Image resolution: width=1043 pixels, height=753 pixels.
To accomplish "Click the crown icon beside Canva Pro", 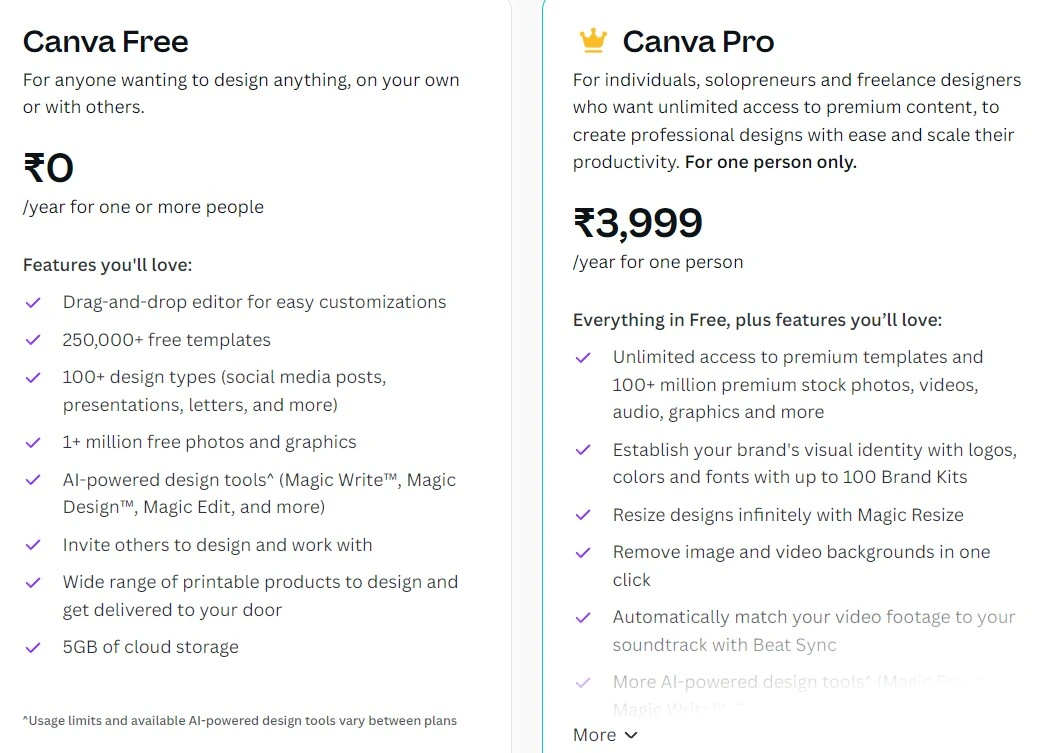I will [592, 42].
